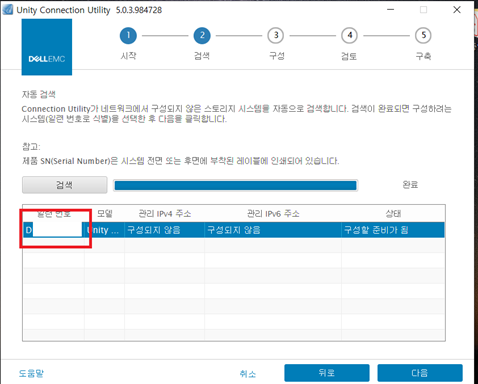Click the 검토 step label
This screenshot has height=384, width=478.
(x=349, y=56)
